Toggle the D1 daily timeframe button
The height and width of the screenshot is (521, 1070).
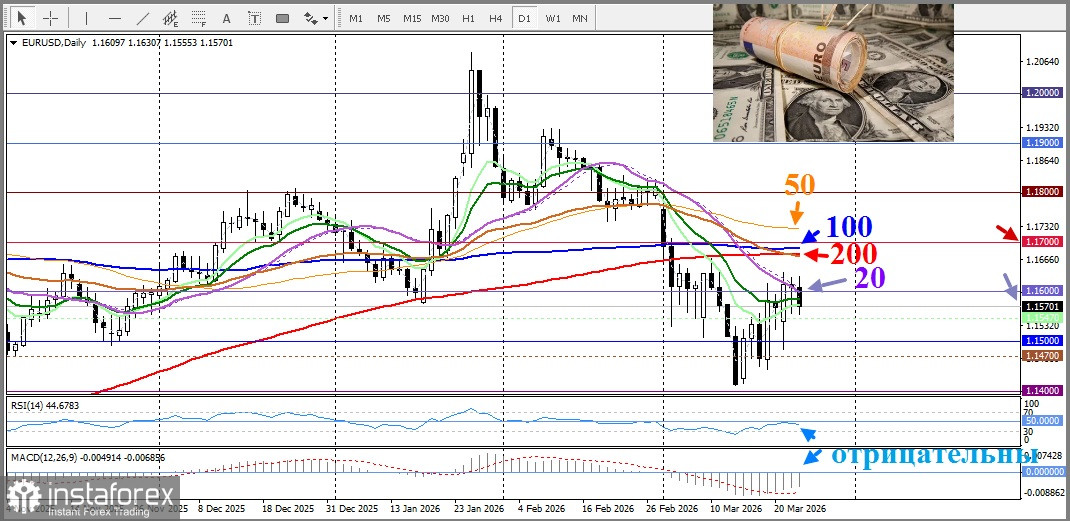pos(524,18)
